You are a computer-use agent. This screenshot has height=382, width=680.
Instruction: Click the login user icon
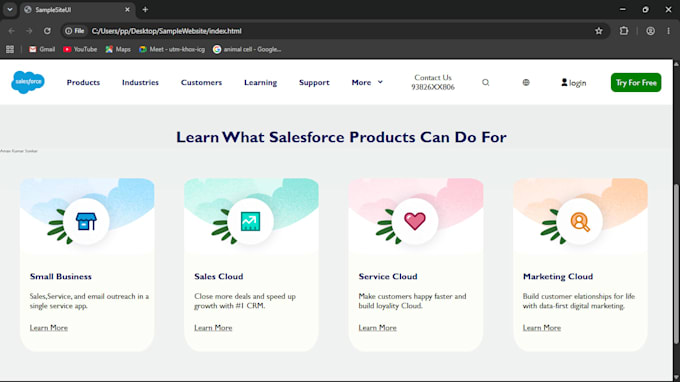coord(564,82)
